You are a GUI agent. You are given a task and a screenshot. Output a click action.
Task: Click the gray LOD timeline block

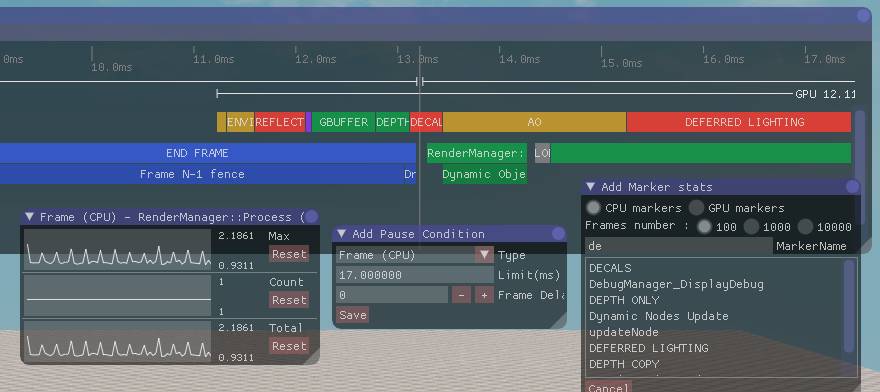(542, 153)
